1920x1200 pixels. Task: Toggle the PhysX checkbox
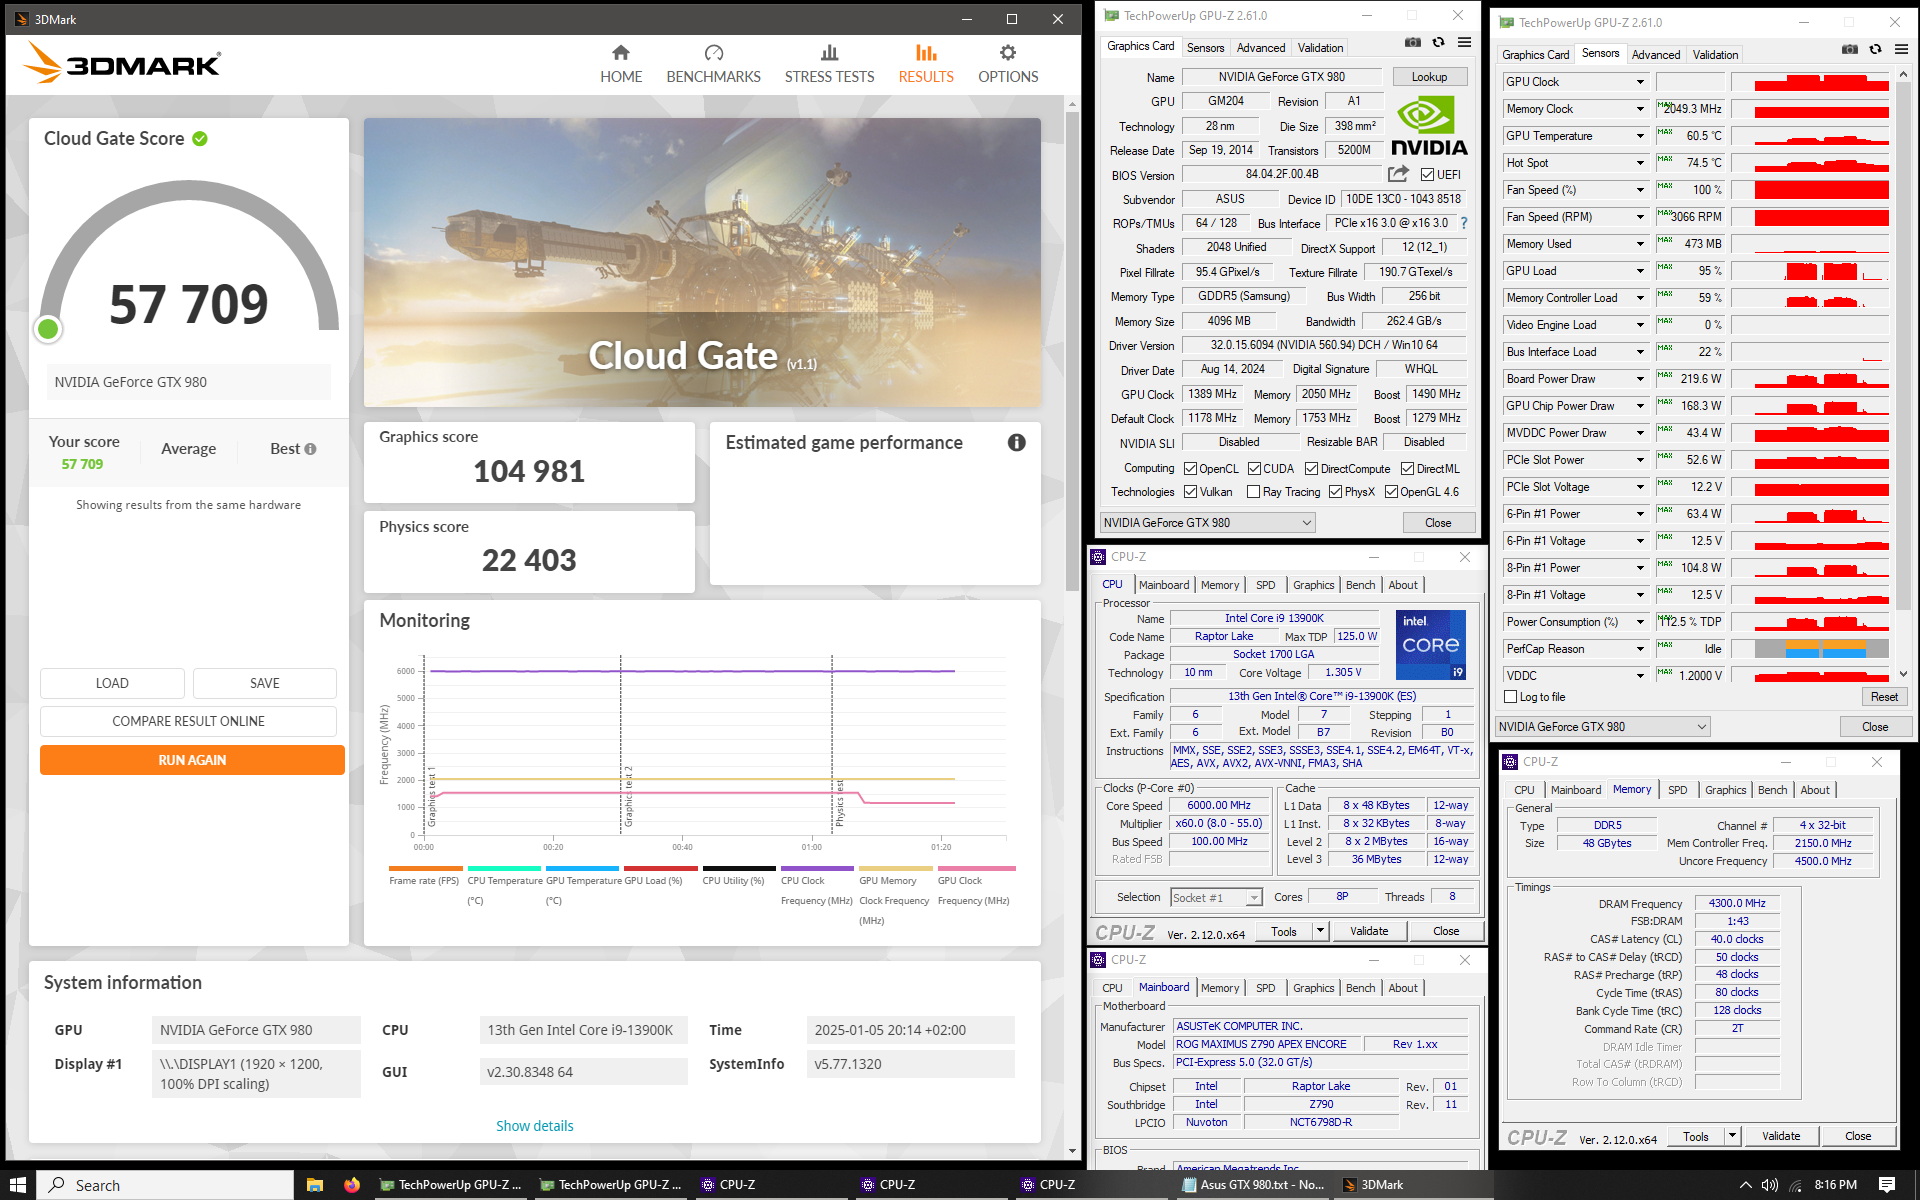coord(1335,492)
